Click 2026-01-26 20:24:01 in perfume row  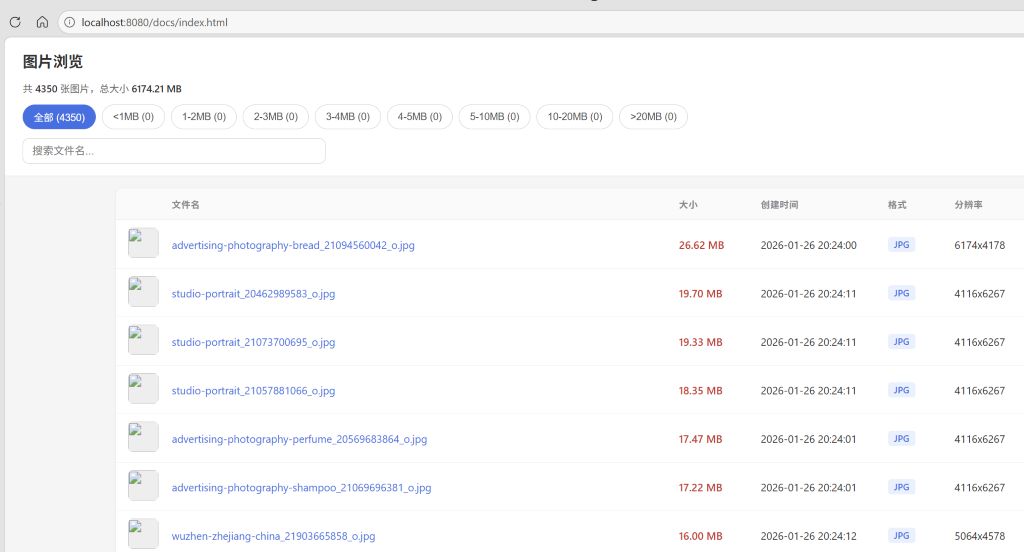point(808,439)
